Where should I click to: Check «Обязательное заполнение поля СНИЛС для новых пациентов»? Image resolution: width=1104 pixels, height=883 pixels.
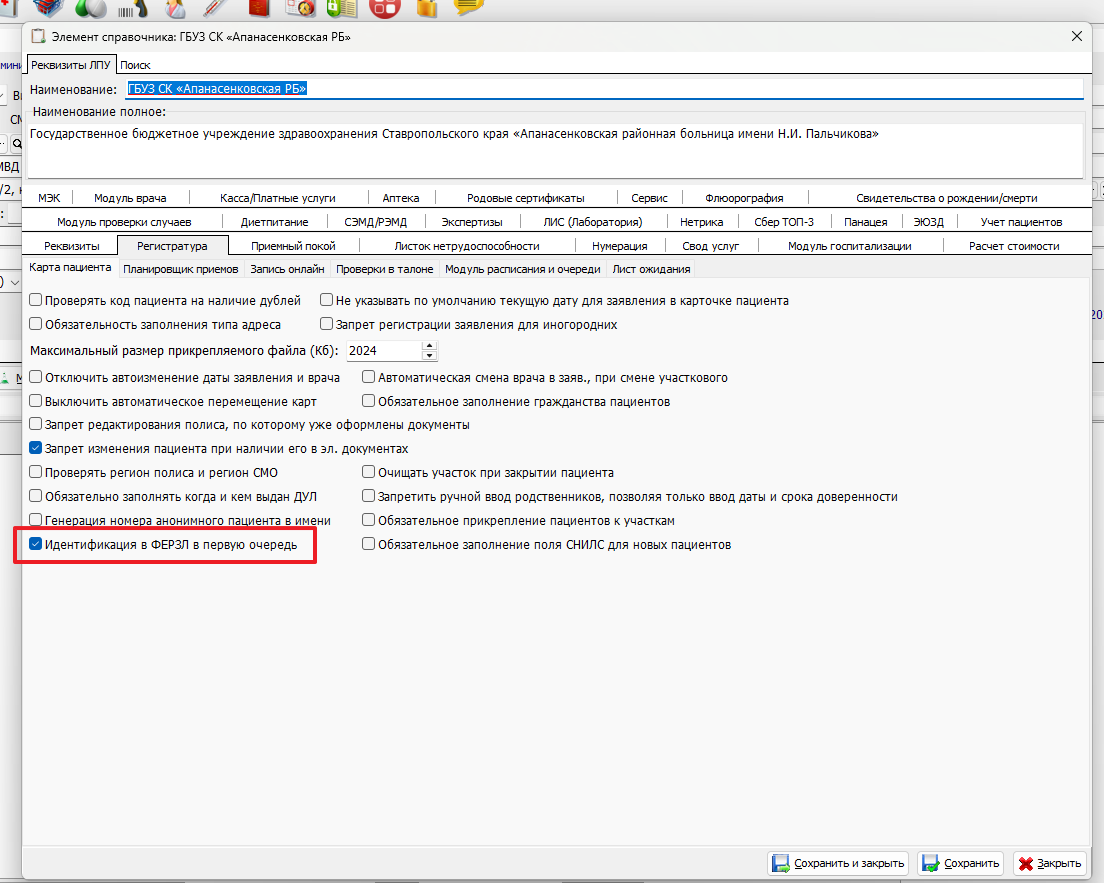click(x=368, y=544)
